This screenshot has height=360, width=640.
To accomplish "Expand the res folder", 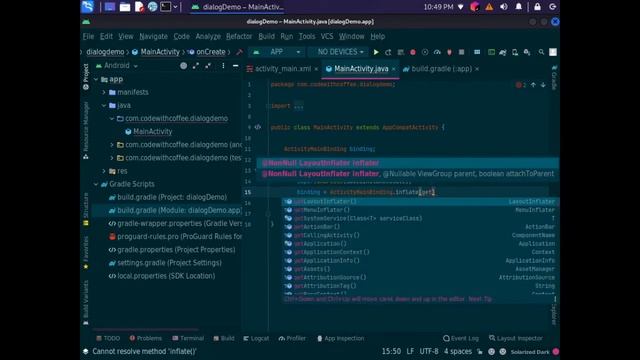I will (x=104, y=171).
